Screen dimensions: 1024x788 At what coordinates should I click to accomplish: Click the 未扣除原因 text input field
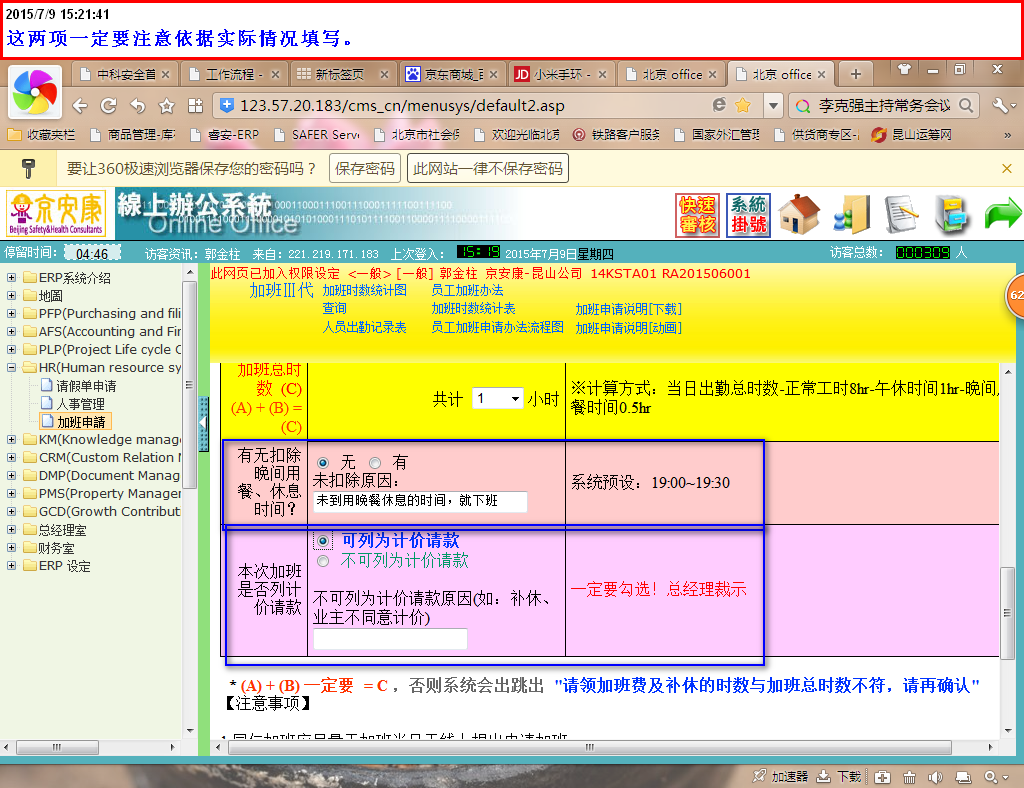click(x=420, y=501)
